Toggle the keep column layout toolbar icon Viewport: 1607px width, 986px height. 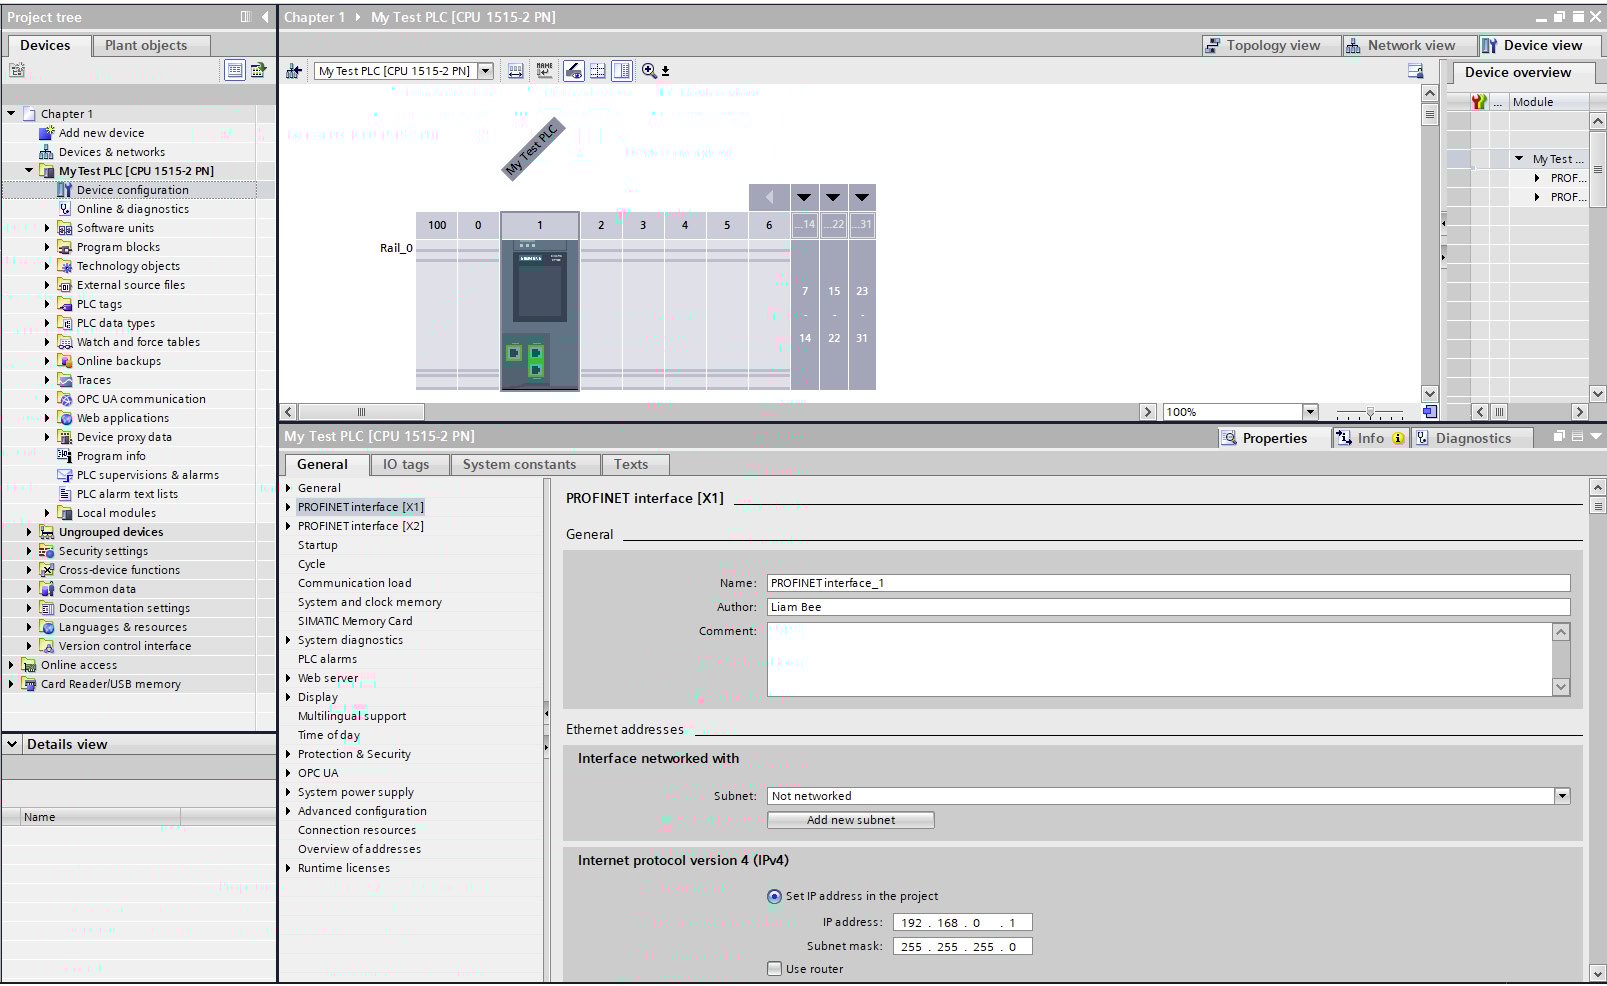(x=622, y=71)
